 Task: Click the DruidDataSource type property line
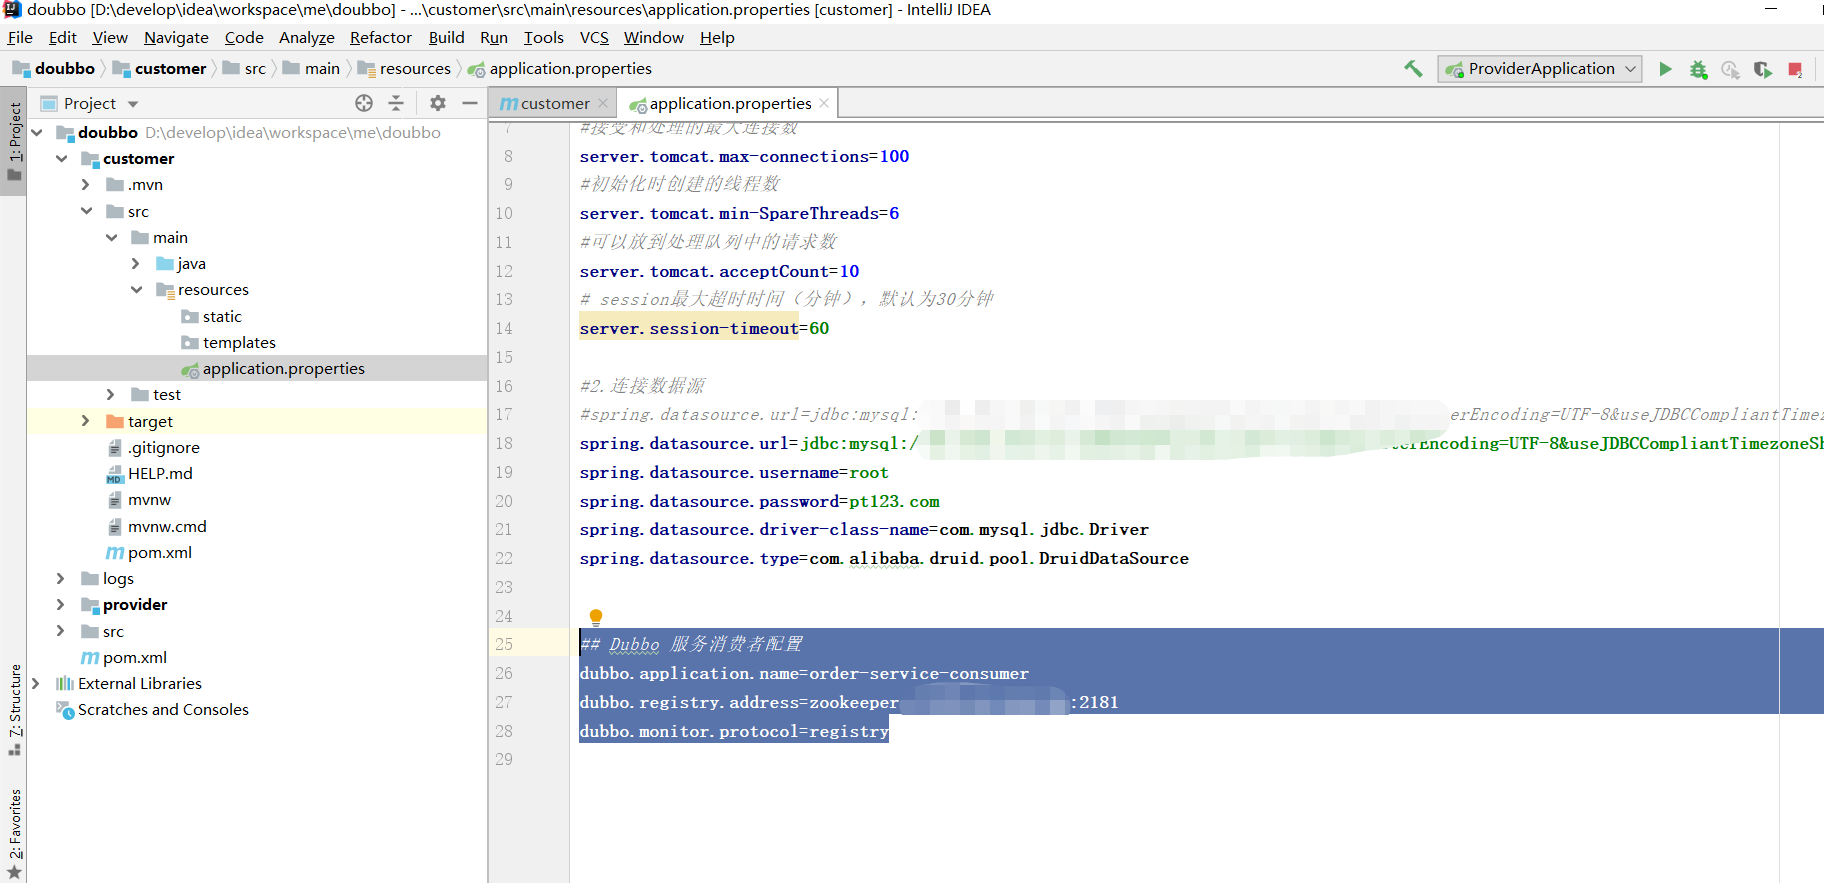pos(884,558)
